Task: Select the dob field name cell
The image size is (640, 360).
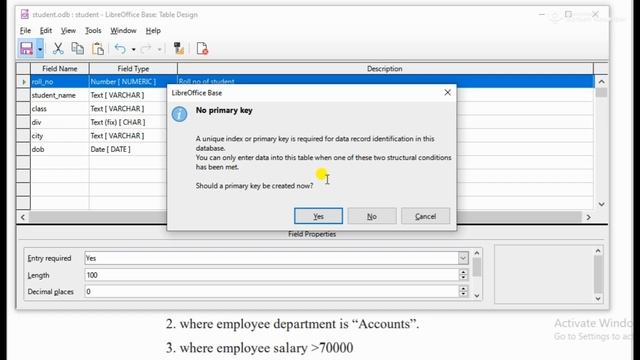Action: [60, 149]
